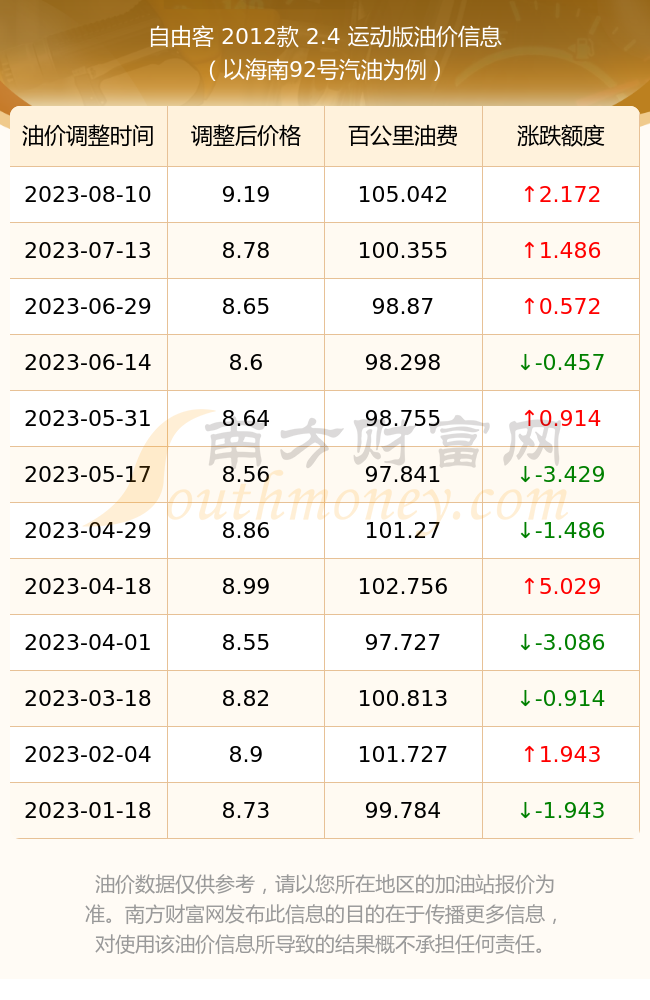The width and height of the screenshot is (650, 1000).
Task: Click the 2023-04-18 date cell
Action: [x=88, y=586]
